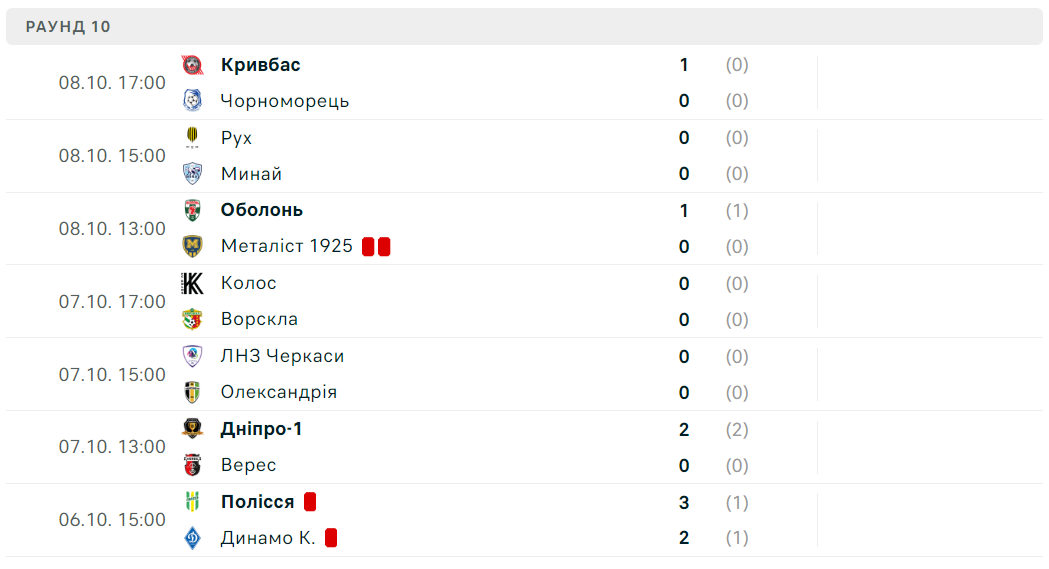1049x569 pixels.
Task: Click the red card next to Динамо К.
Action: click(331, 538)
